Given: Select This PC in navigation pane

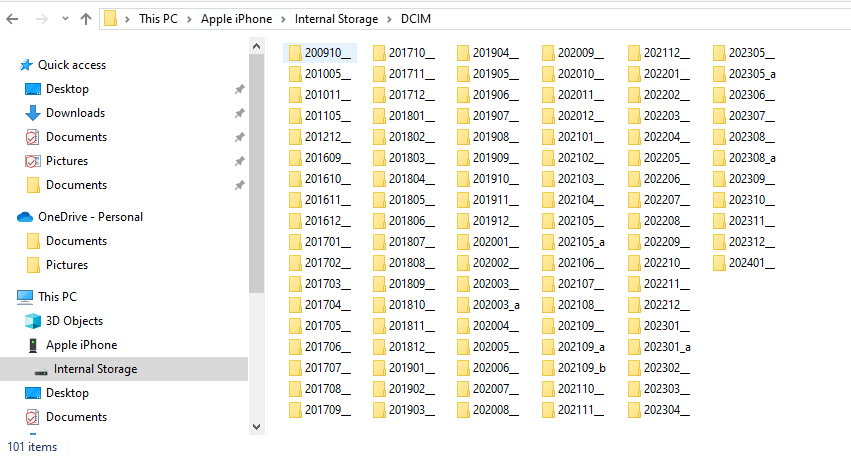Looking at the screenshot, I should (x=56, y=297).
